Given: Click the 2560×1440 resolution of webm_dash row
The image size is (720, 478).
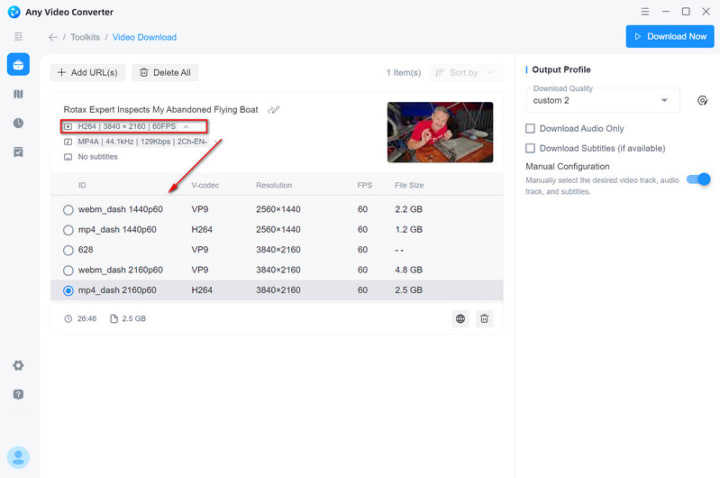Looking at the screenshot, I should point(278,209).
